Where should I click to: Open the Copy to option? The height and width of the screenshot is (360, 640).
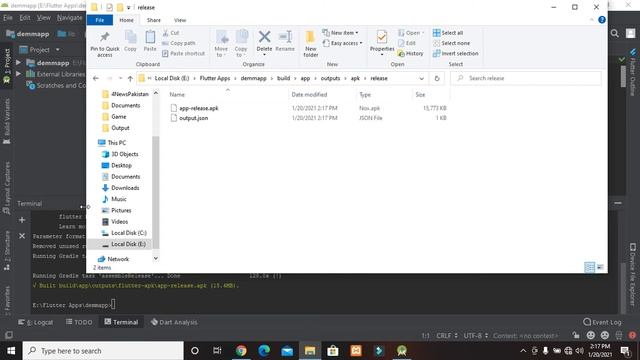pyautogui.click(x=241, y=43)
